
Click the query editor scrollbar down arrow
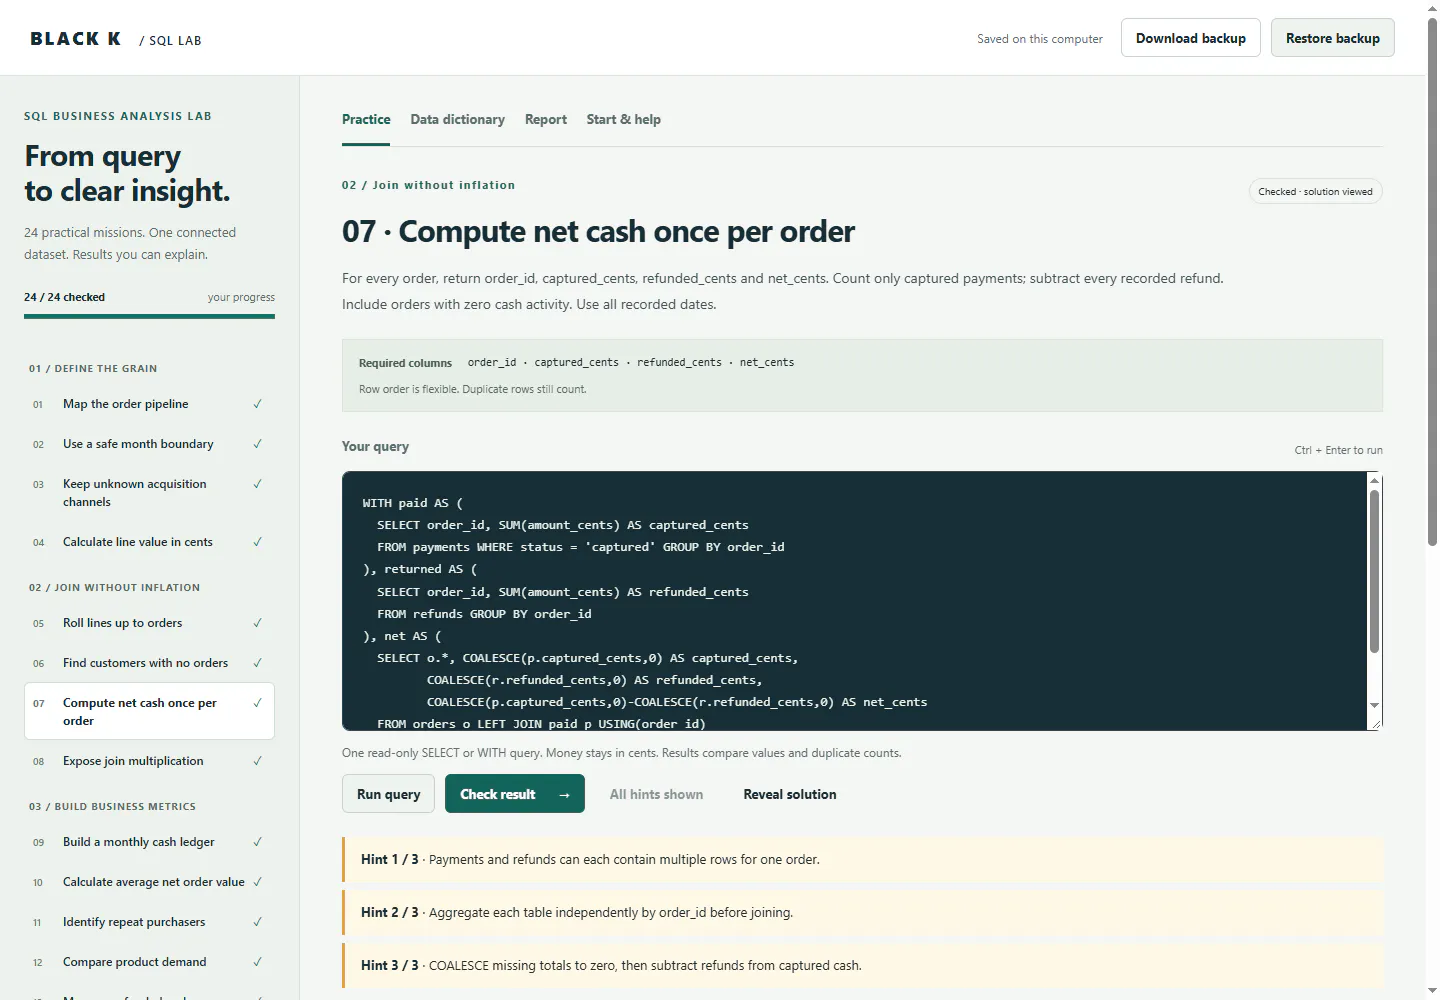click(1374, 705)
